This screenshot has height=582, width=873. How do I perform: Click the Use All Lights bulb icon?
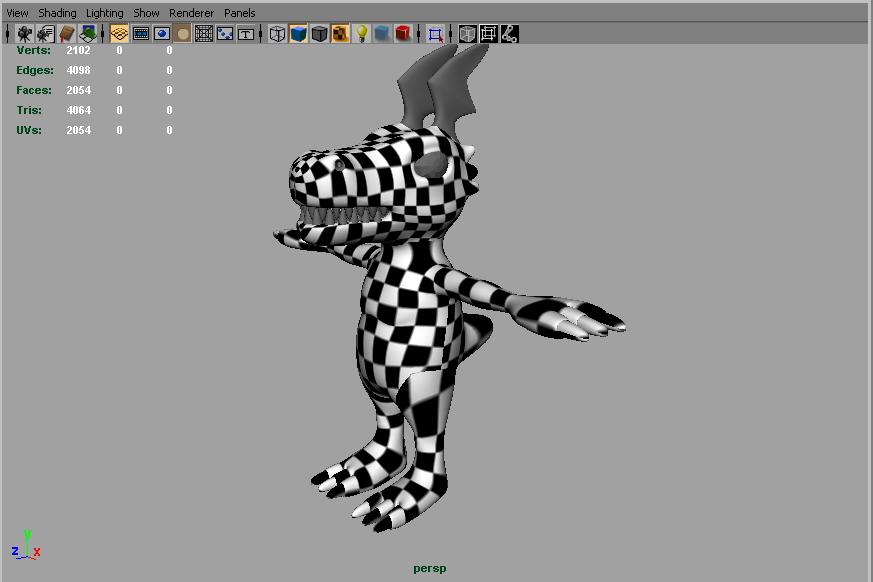pos(361,34)
